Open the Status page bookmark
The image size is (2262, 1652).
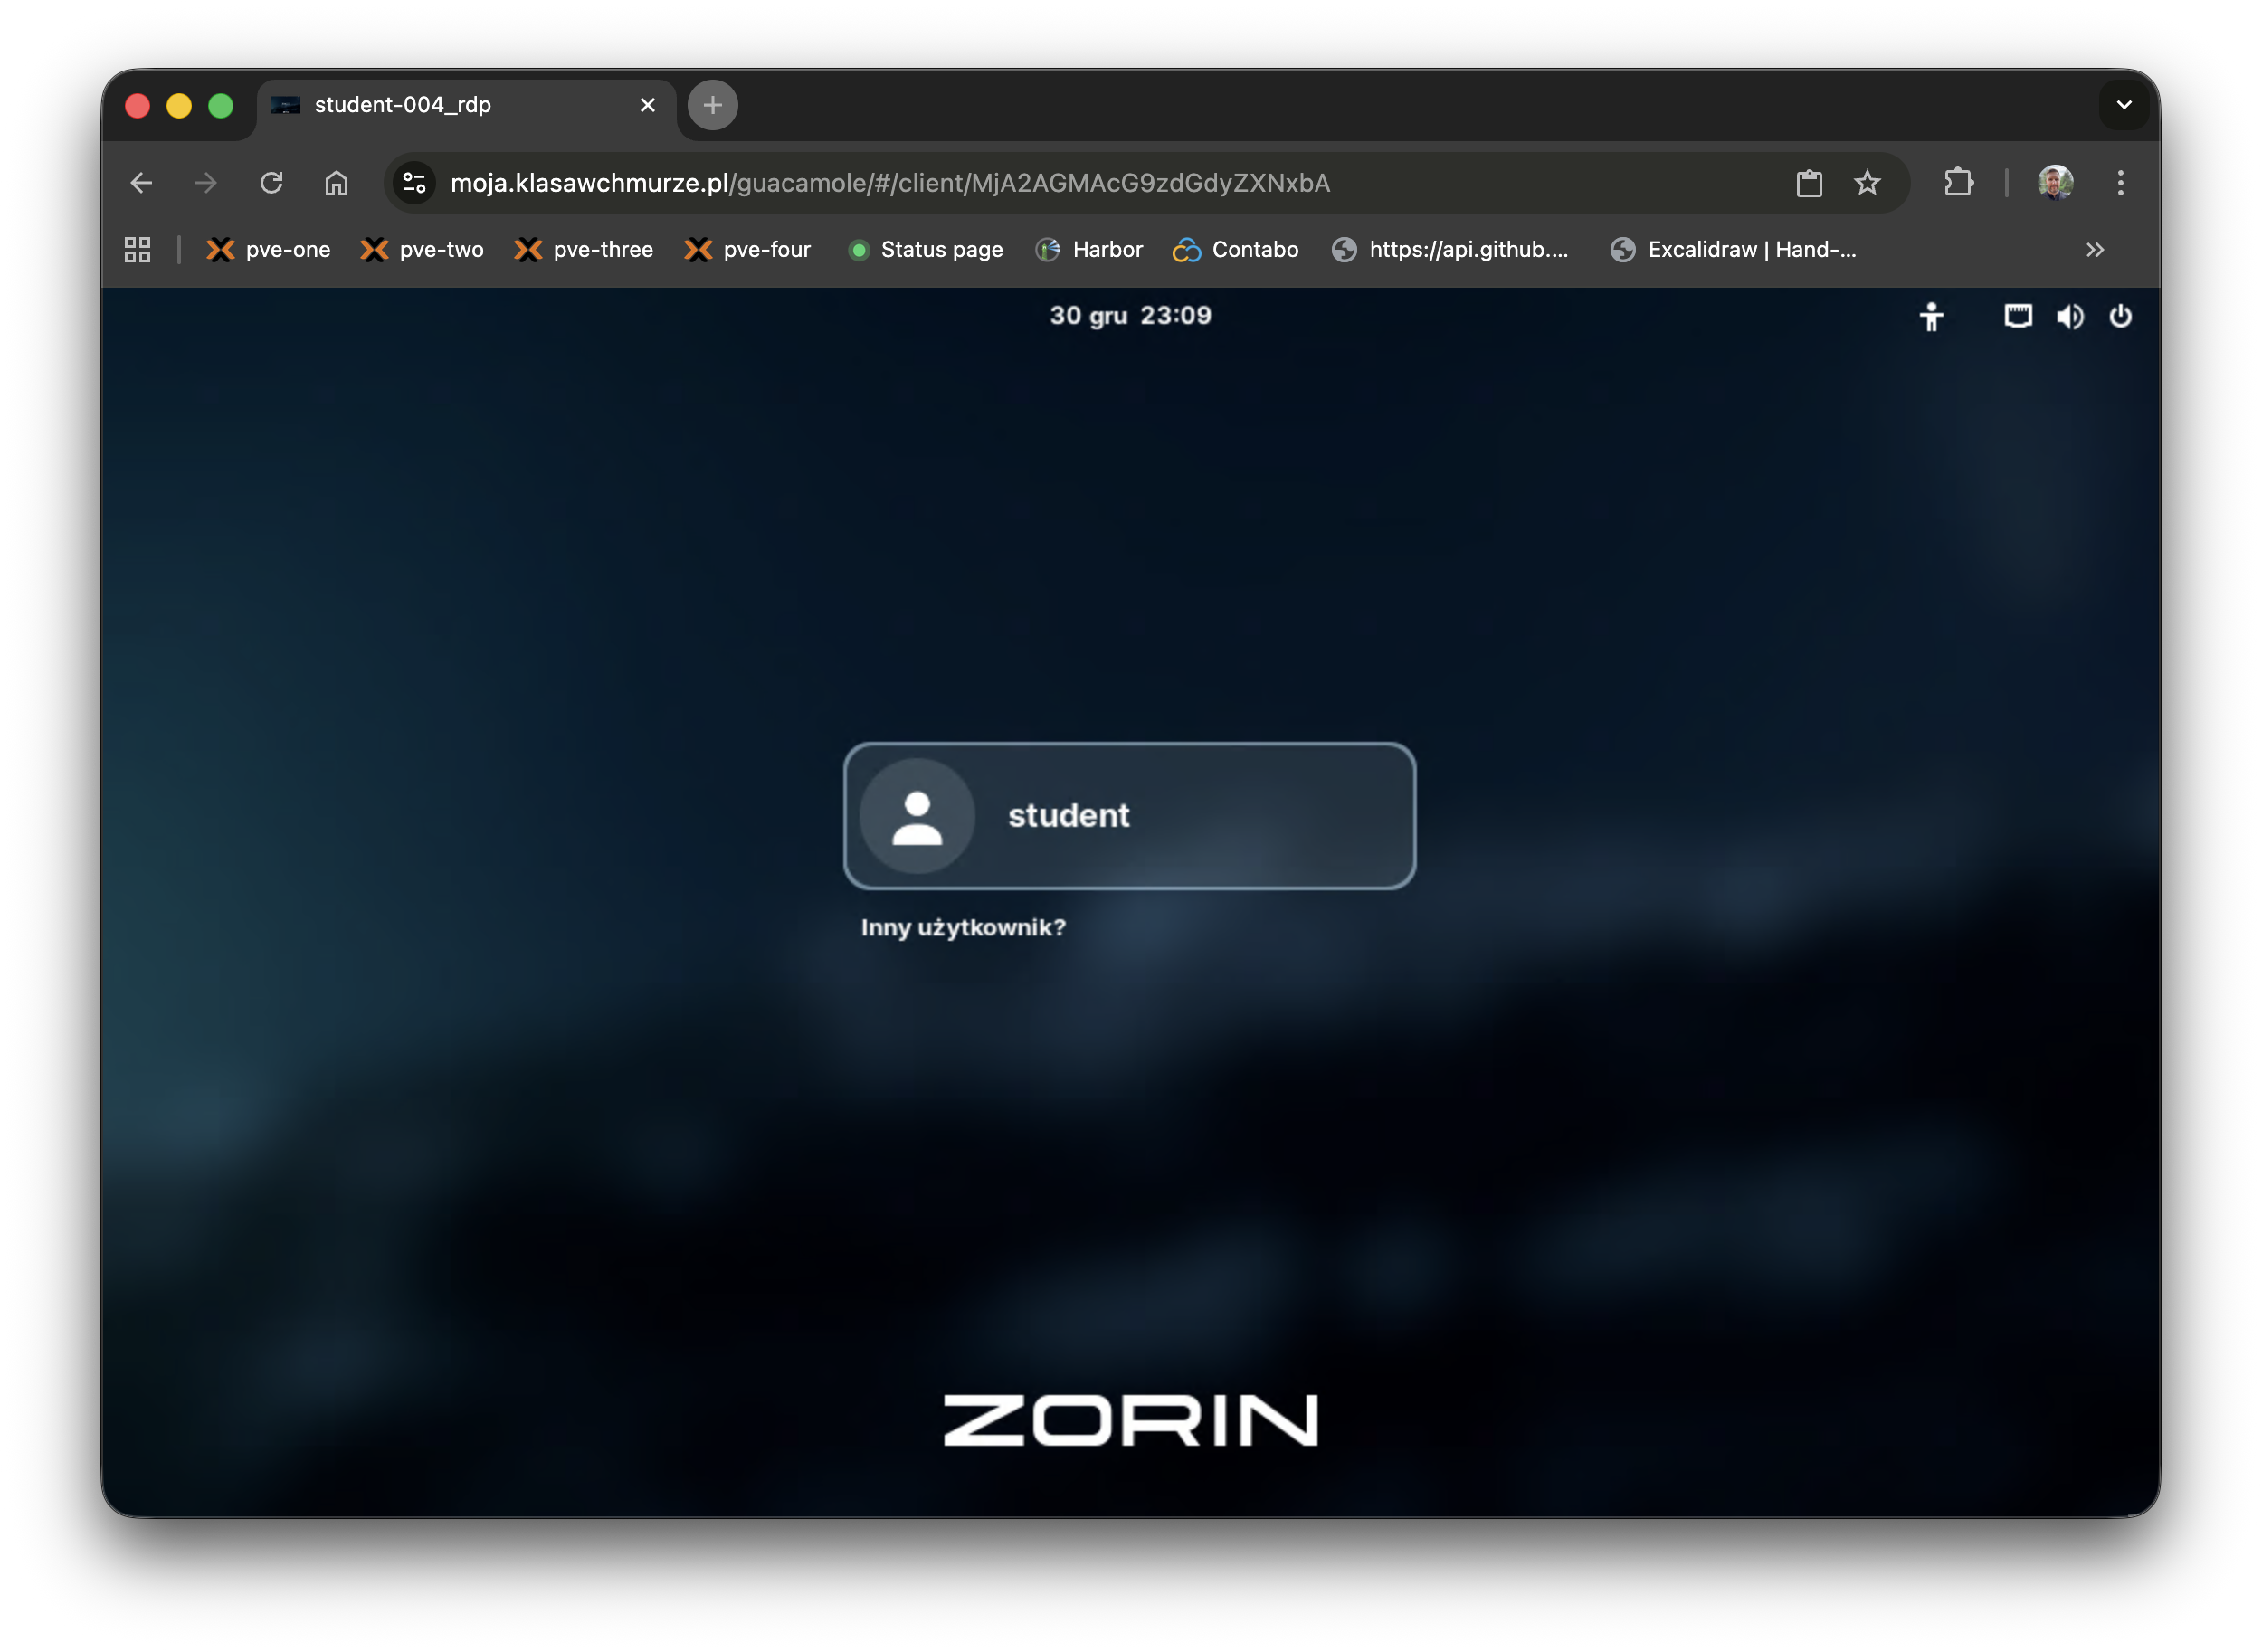click(x=924, y=250)
